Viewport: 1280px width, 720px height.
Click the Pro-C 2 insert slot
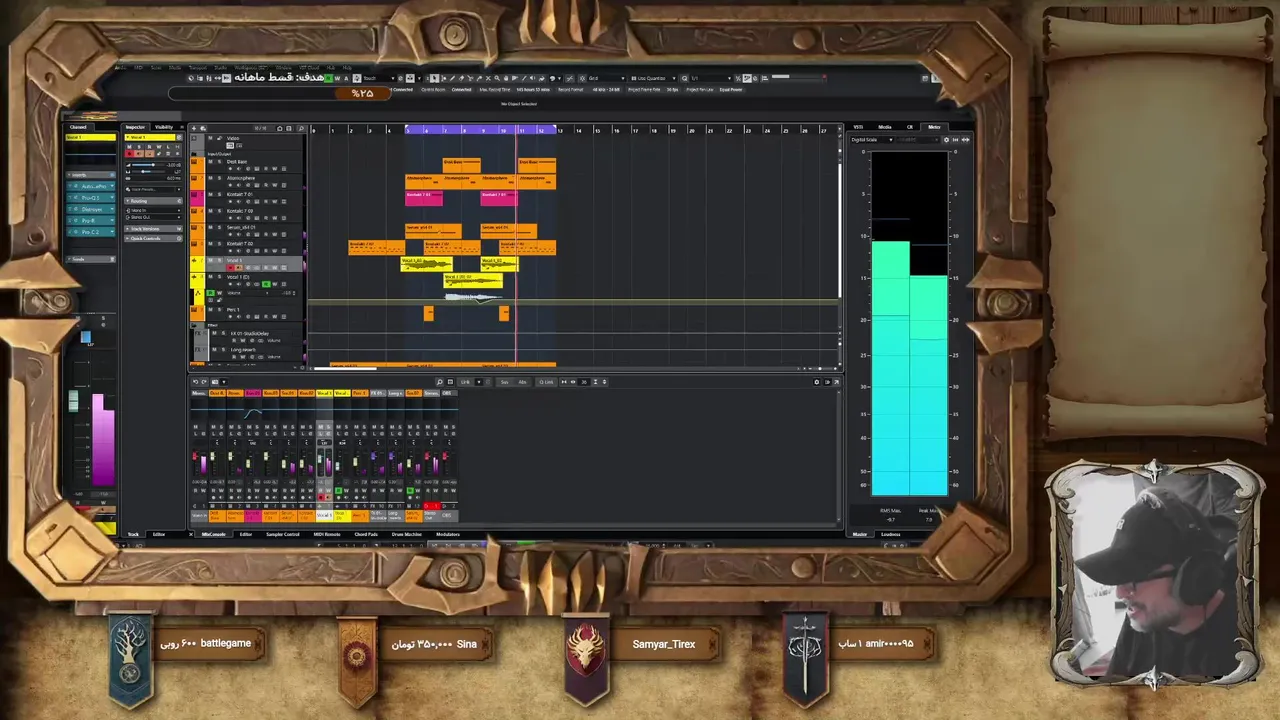pos(91,232)
